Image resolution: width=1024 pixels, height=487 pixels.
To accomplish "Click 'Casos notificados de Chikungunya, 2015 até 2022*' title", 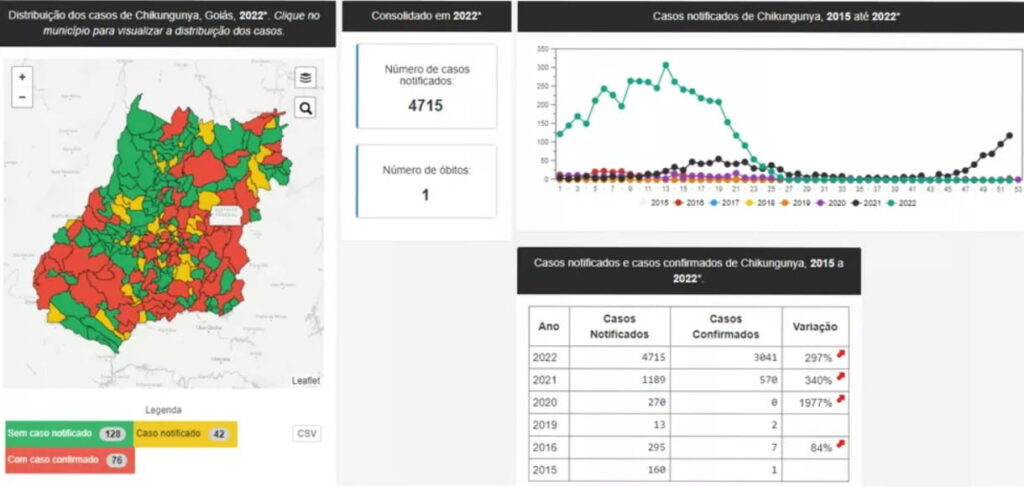I will pos(776,16).
